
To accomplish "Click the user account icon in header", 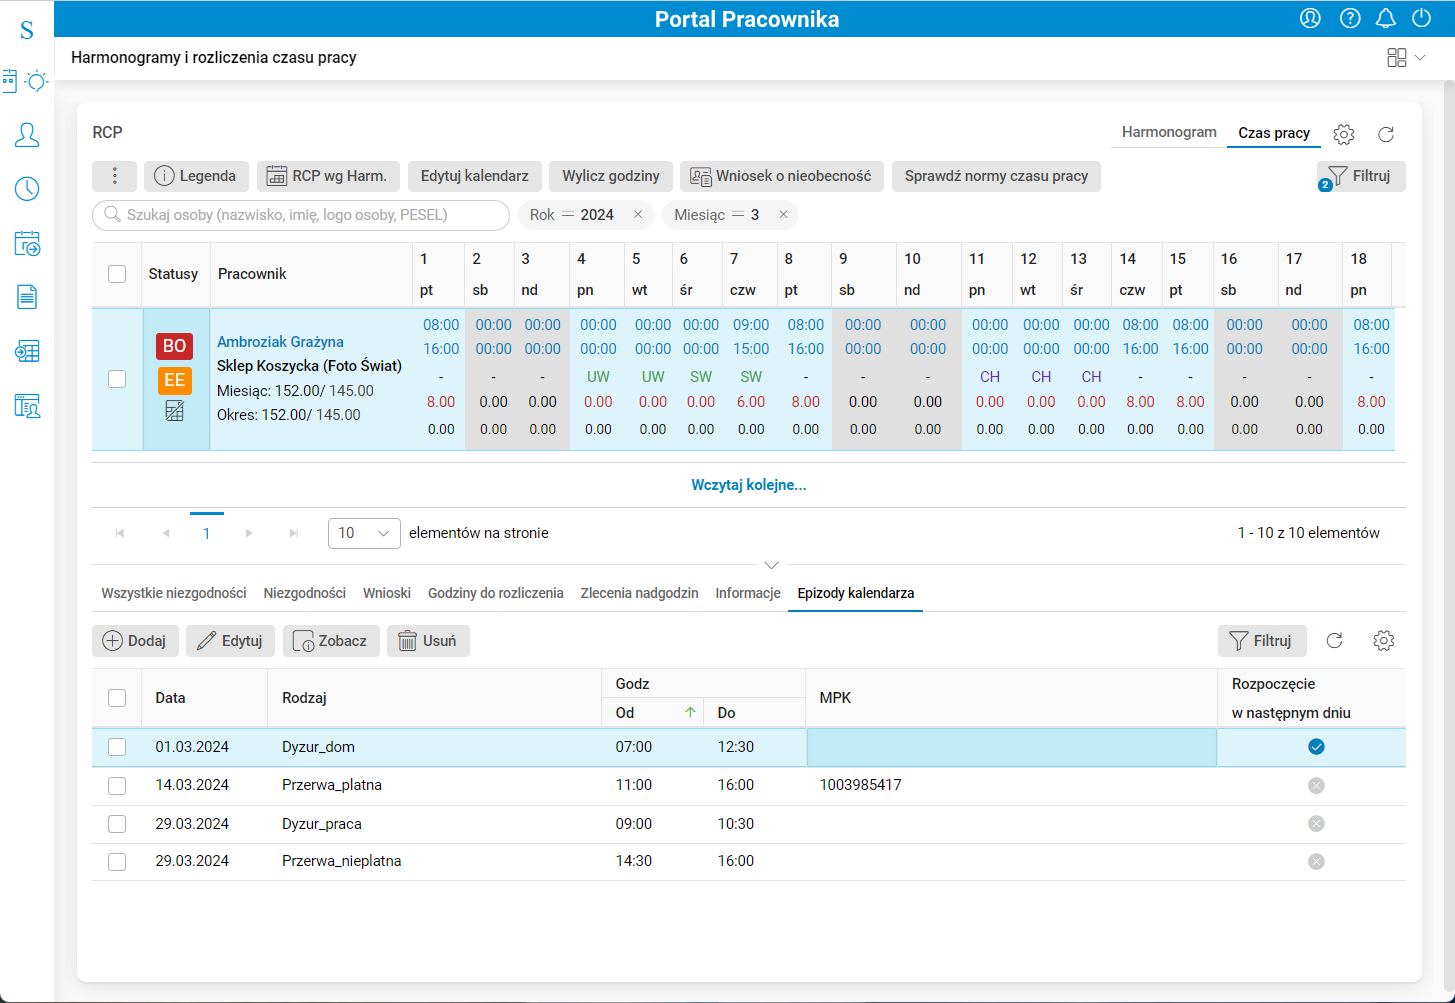I will coord(1310,18).
